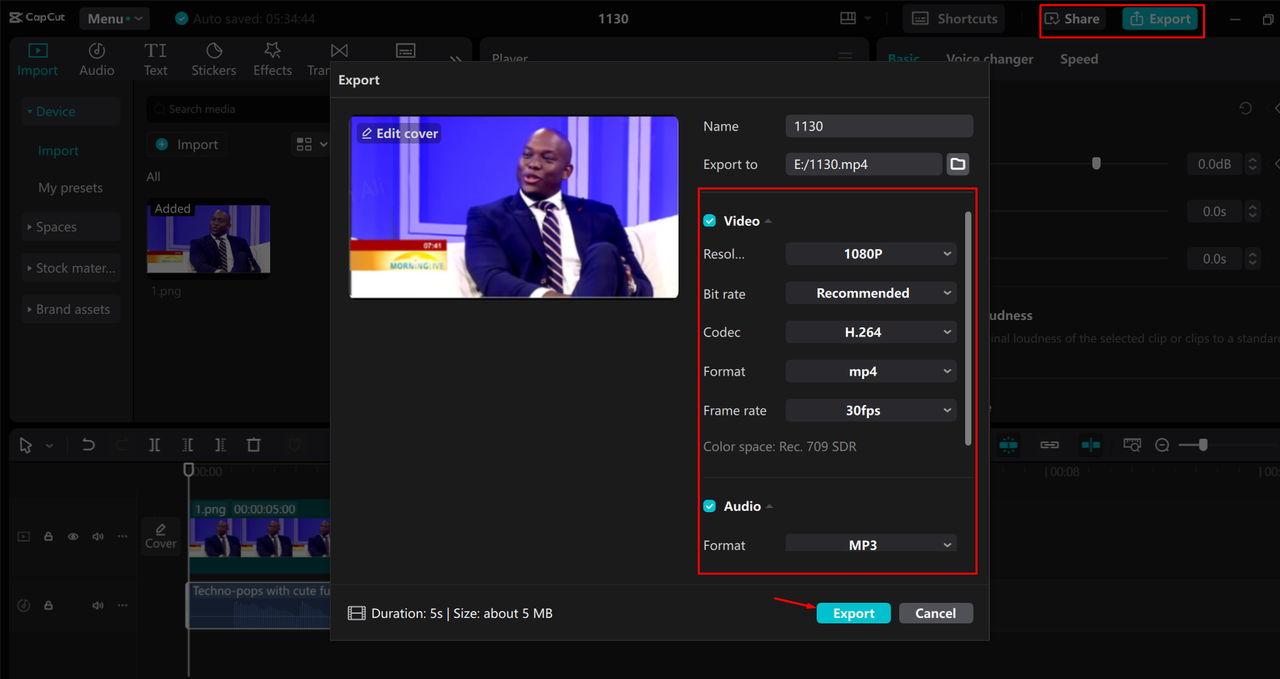The height and width of the screenshot is (679, 1280).
Task: Click the volume slider handle in Basic panel
Action: pyautogui.click(x=1096, y=163)
